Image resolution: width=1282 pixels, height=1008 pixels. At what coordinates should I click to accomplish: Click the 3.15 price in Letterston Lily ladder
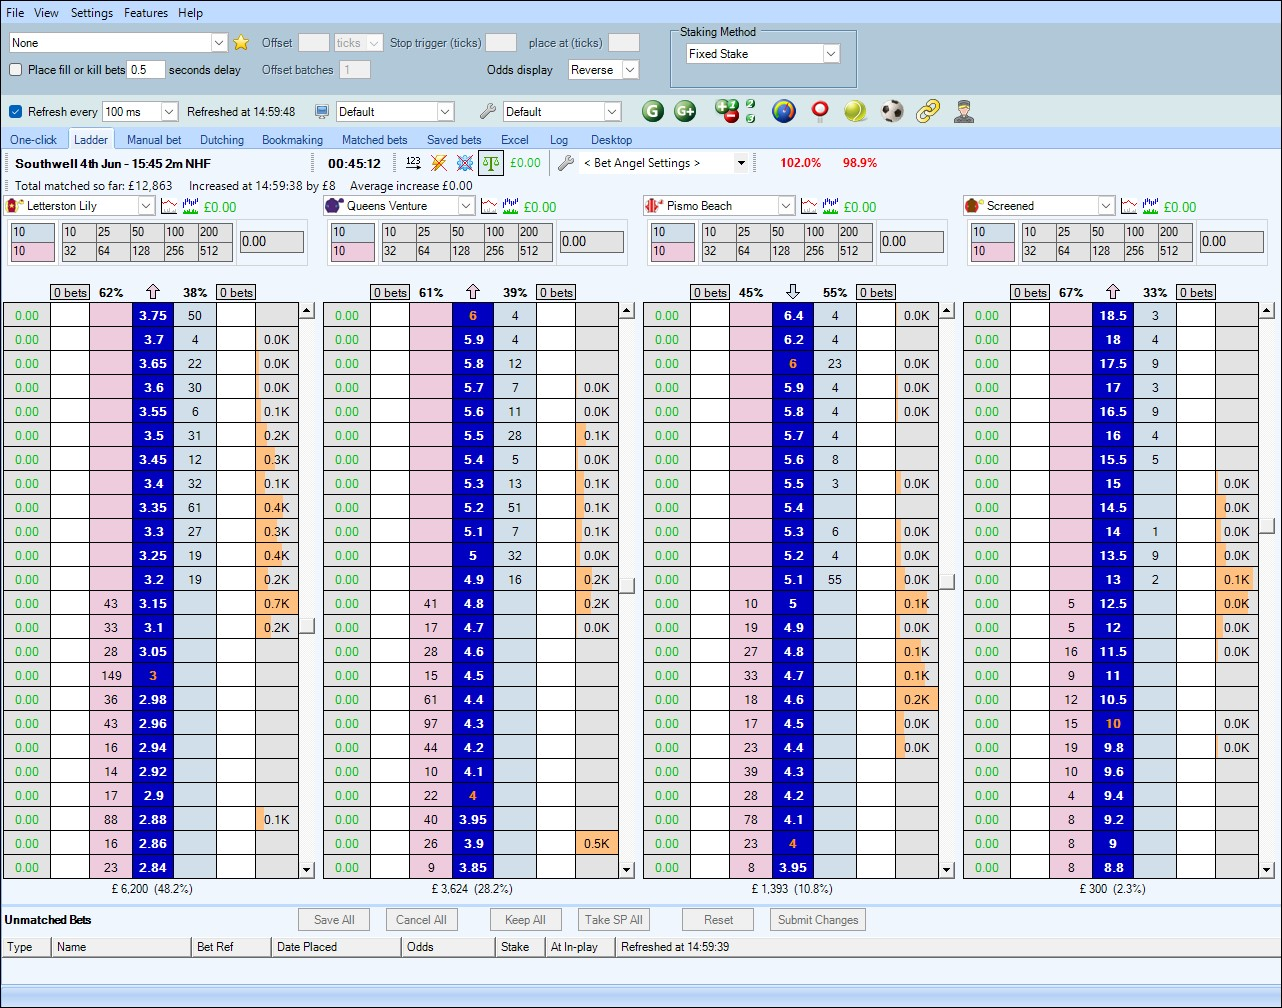(x=153, y=603)
